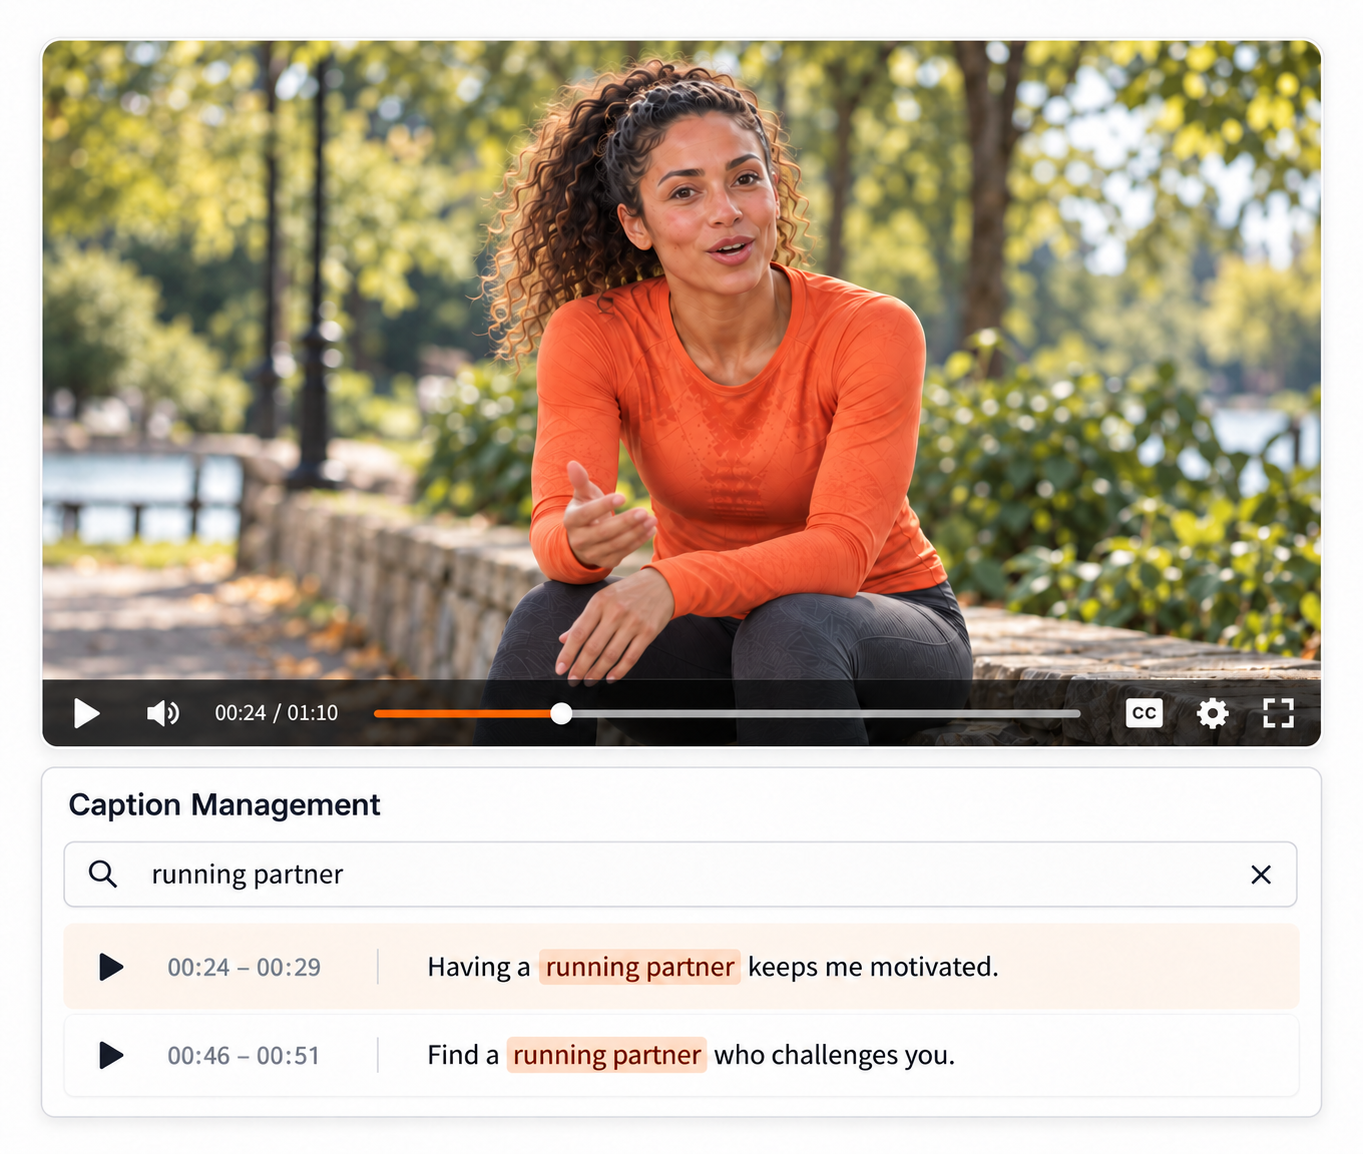Click the Caption Management heading
This screenshot has width=1363, height=1154.
click(224, 805)
